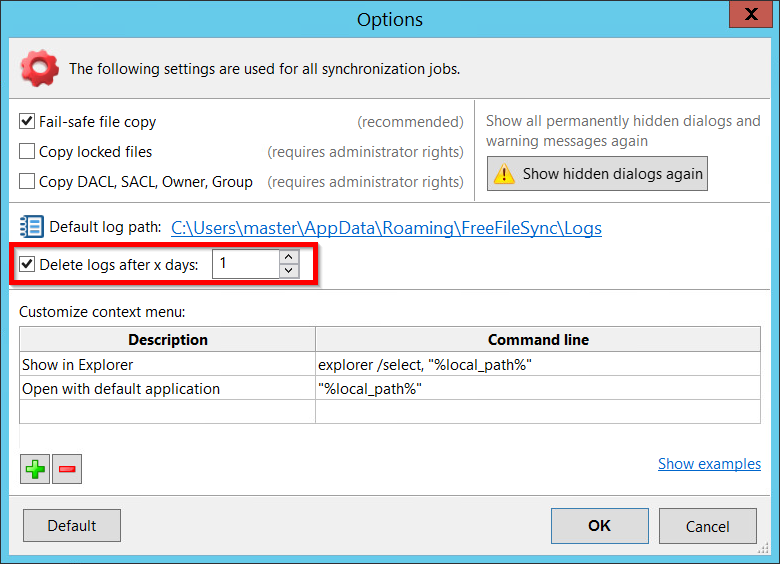
Task: Click the Customize context menu label
Action: (x=102, y=312)
